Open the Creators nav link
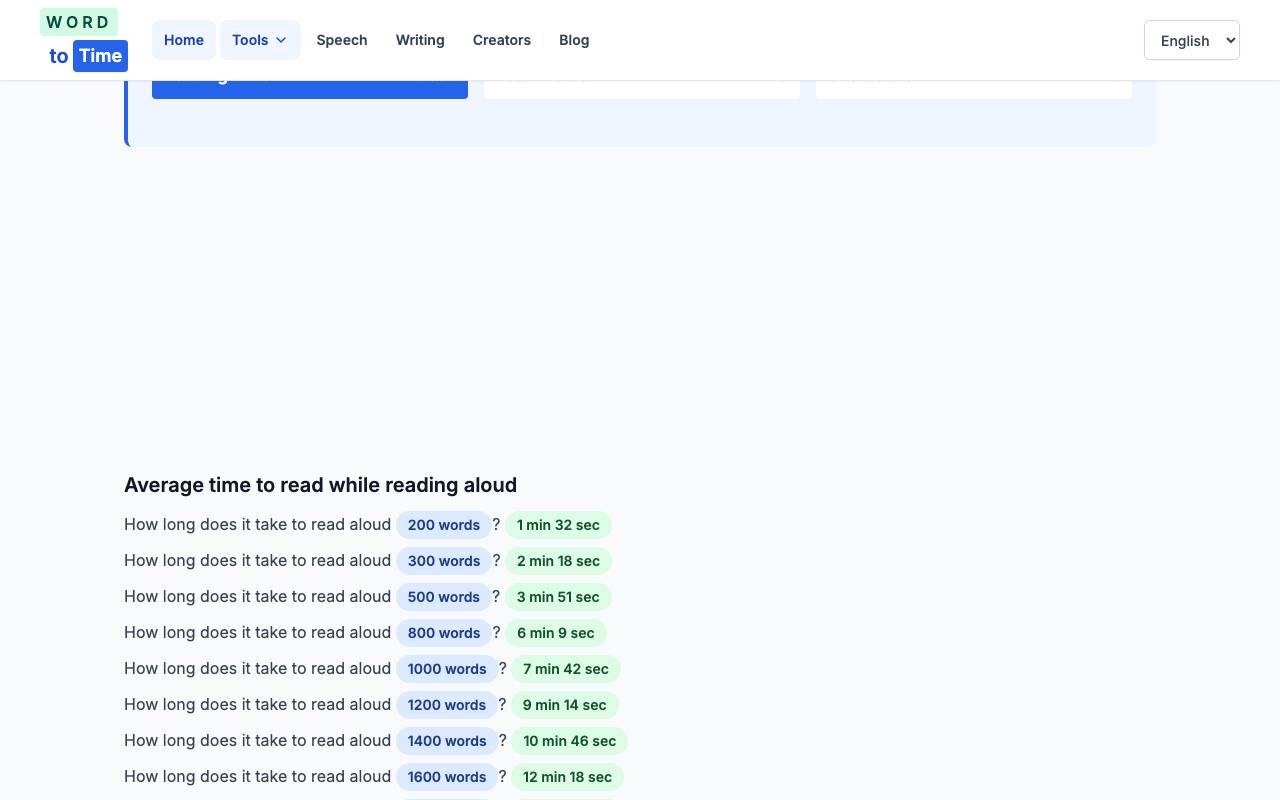This screenshot has height=800, width=1280. (502, 40)
